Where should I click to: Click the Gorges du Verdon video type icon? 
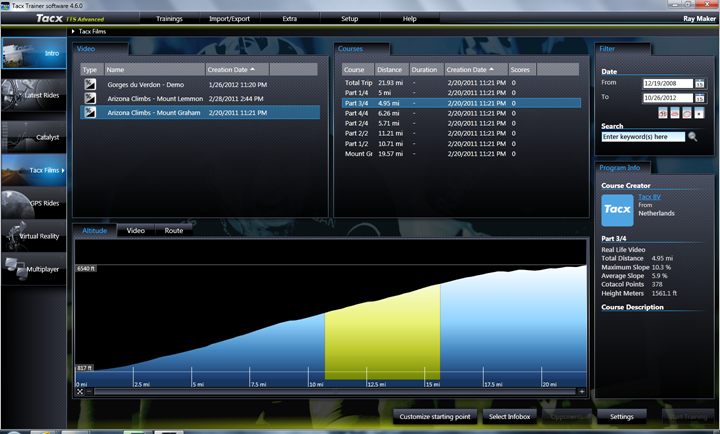(90, 85)
